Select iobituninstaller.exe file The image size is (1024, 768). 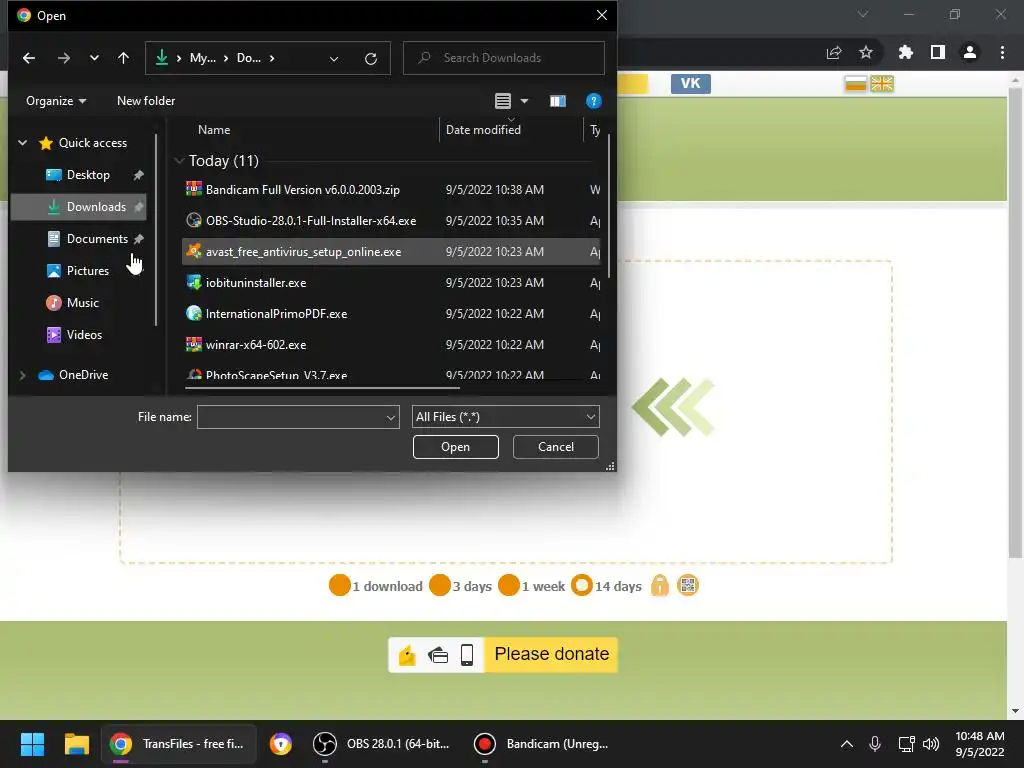391,283
